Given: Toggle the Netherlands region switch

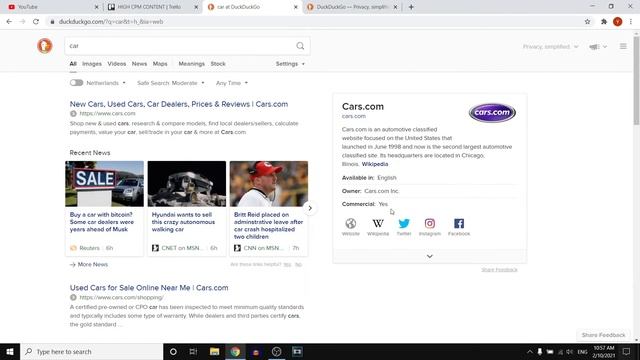Looking at the screenshot, I should [x=76, y=83].
